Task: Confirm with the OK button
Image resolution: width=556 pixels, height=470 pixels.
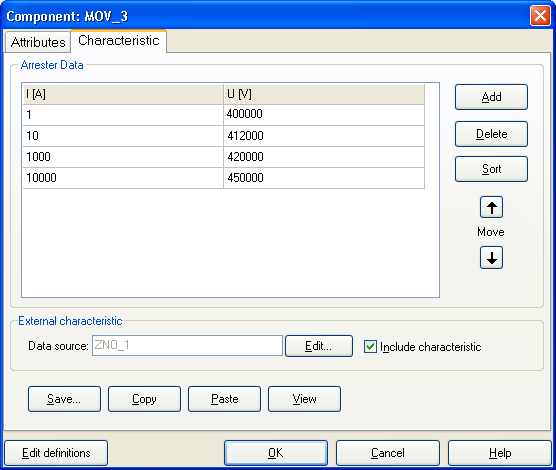Action: pos(276,453)
